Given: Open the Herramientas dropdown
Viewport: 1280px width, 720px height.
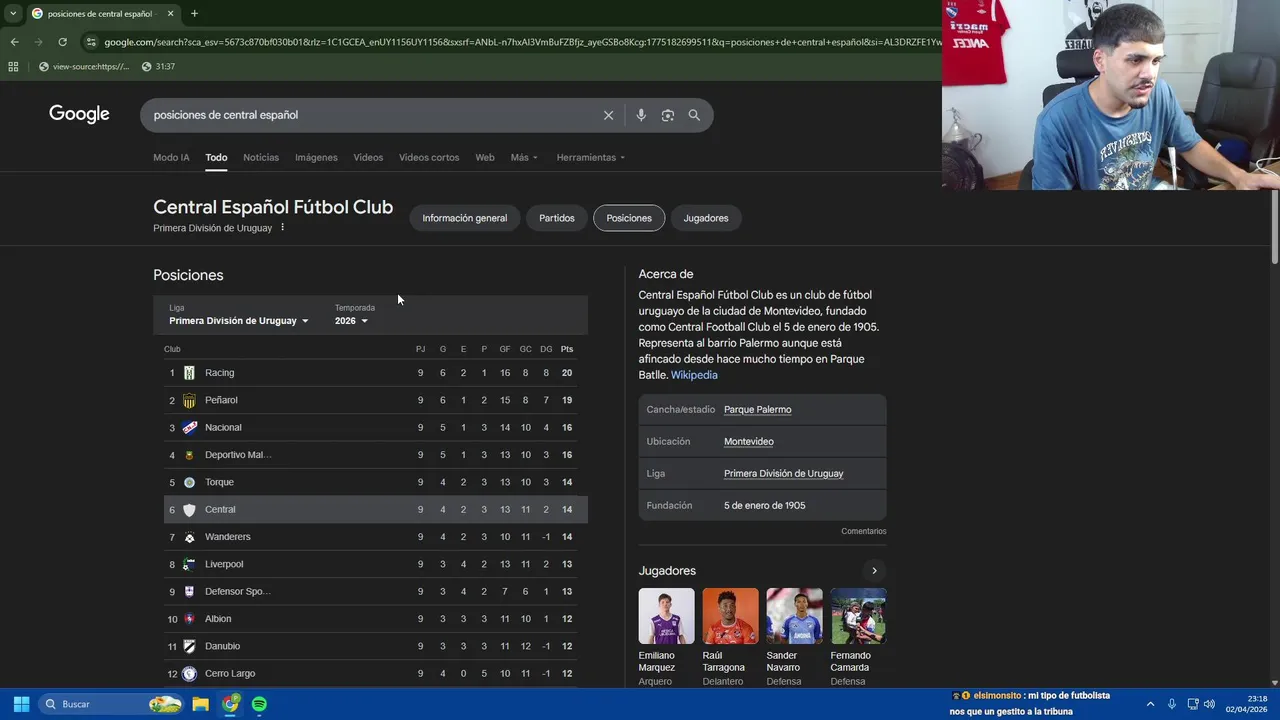Looking at the screenshot, I should [x=590, y=157].
